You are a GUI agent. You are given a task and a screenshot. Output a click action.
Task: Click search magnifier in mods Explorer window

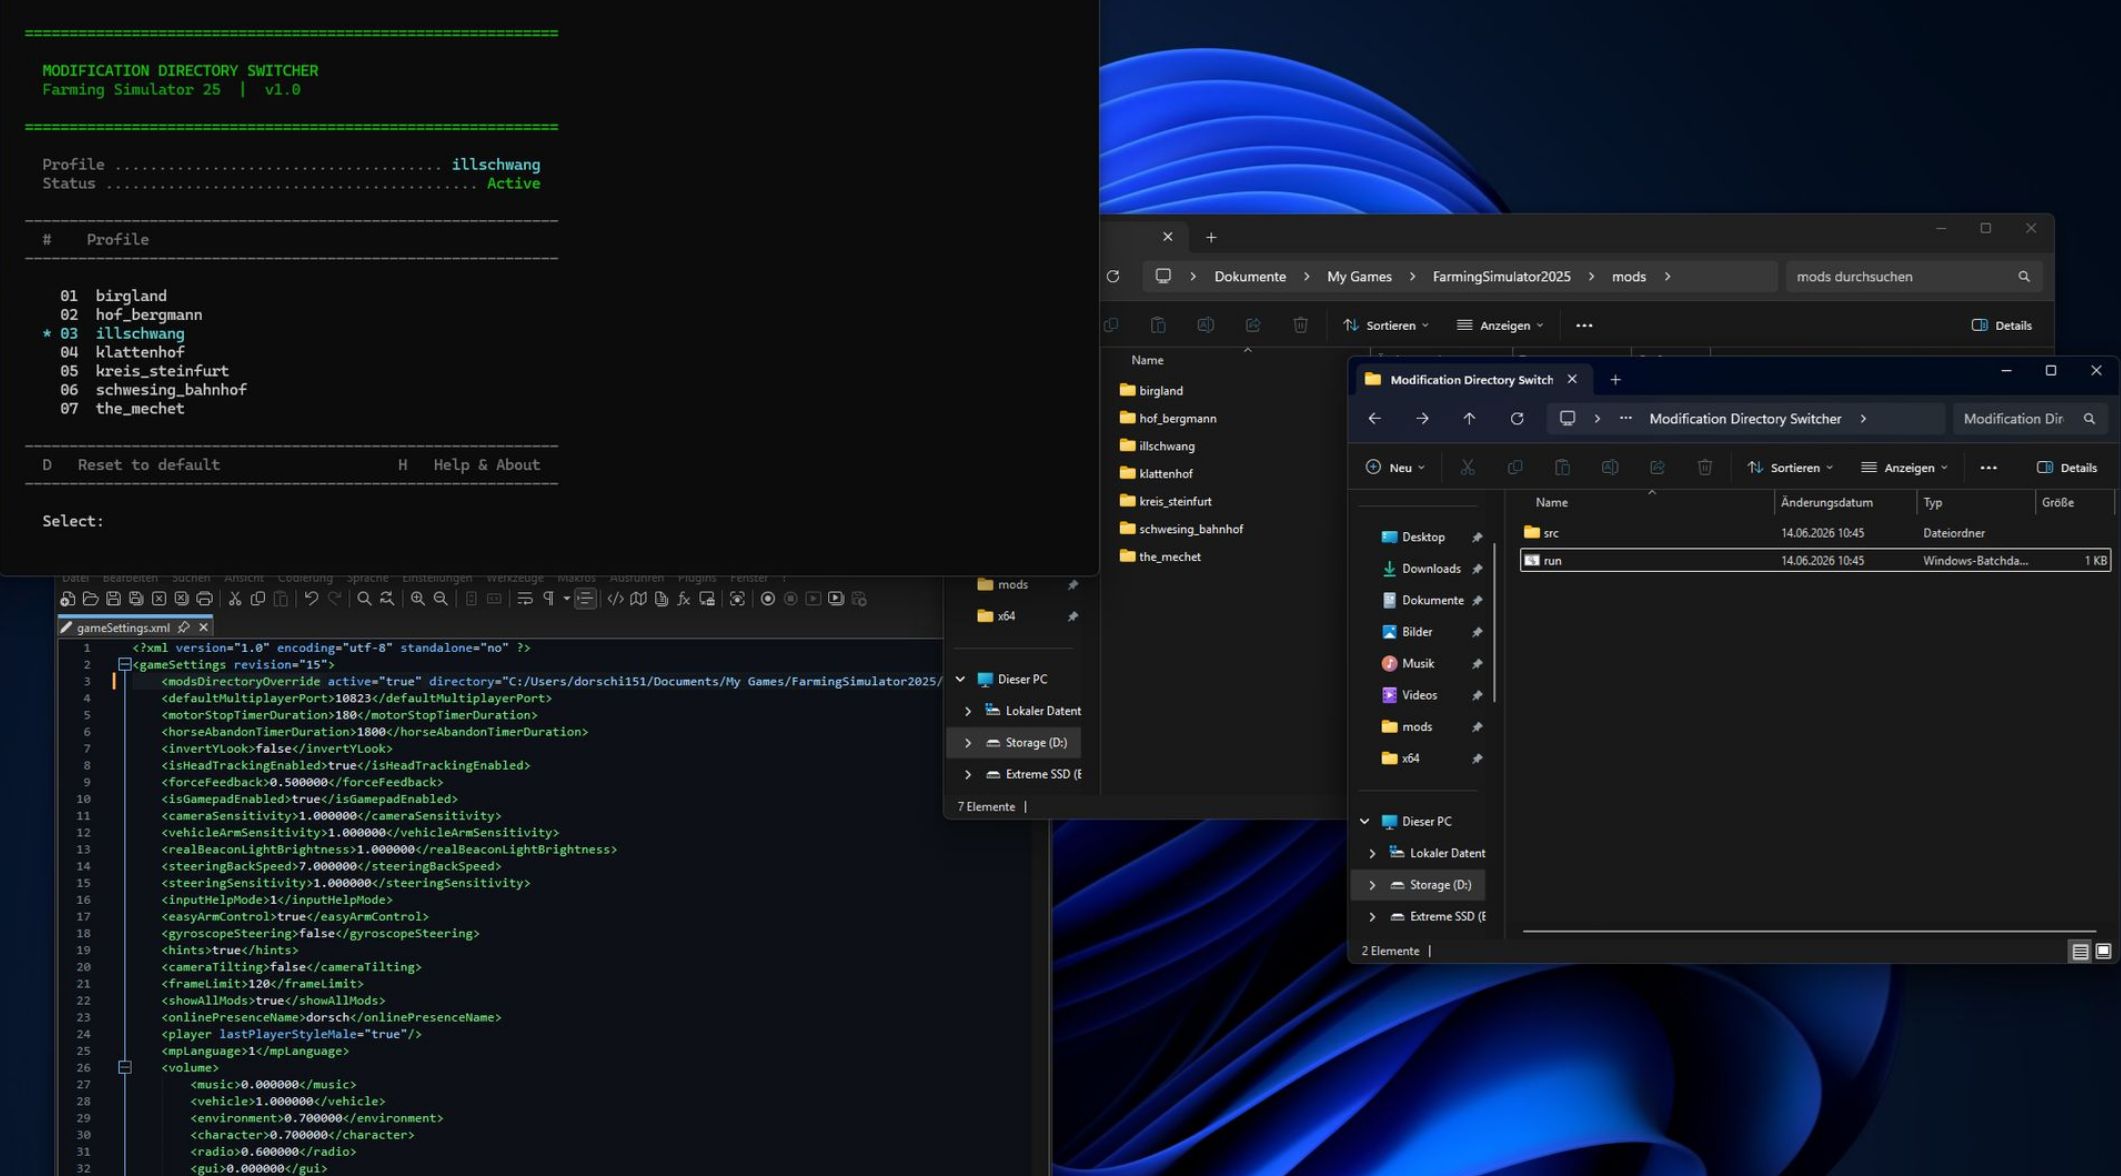coord(2024,277)
